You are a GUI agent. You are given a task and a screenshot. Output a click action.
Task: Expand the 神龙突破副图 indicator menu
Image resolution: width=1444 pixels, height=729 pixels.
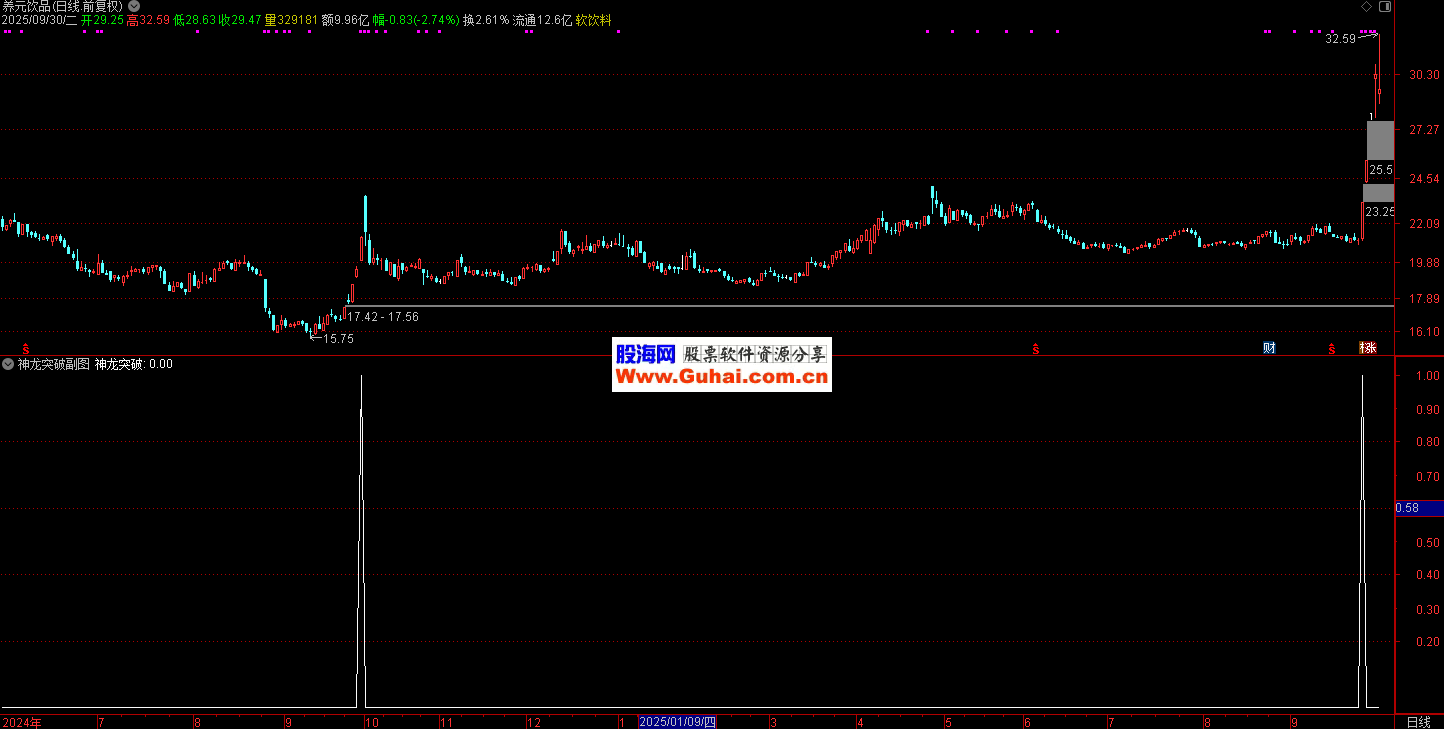click(x=8, y=364)
